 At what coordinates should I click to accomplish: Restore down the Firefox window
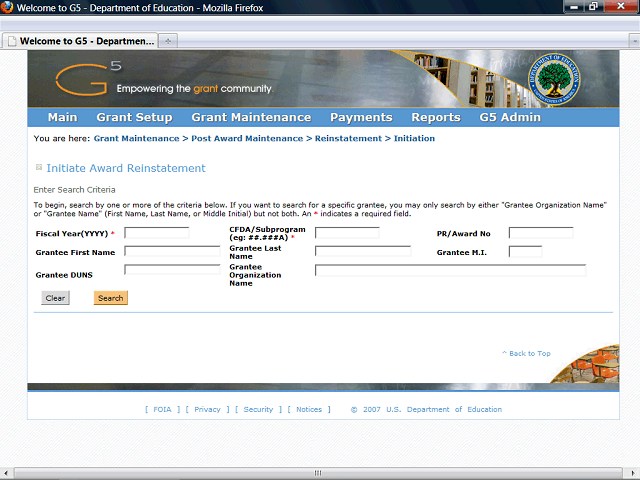[x=593, y=7]
